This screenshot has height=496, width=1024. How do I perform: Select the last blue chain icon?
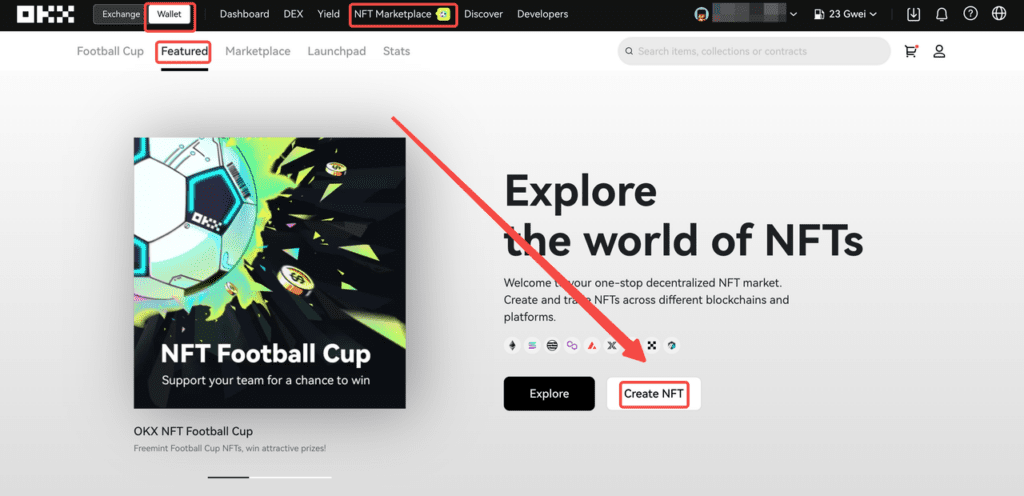(x=671, y=345)
